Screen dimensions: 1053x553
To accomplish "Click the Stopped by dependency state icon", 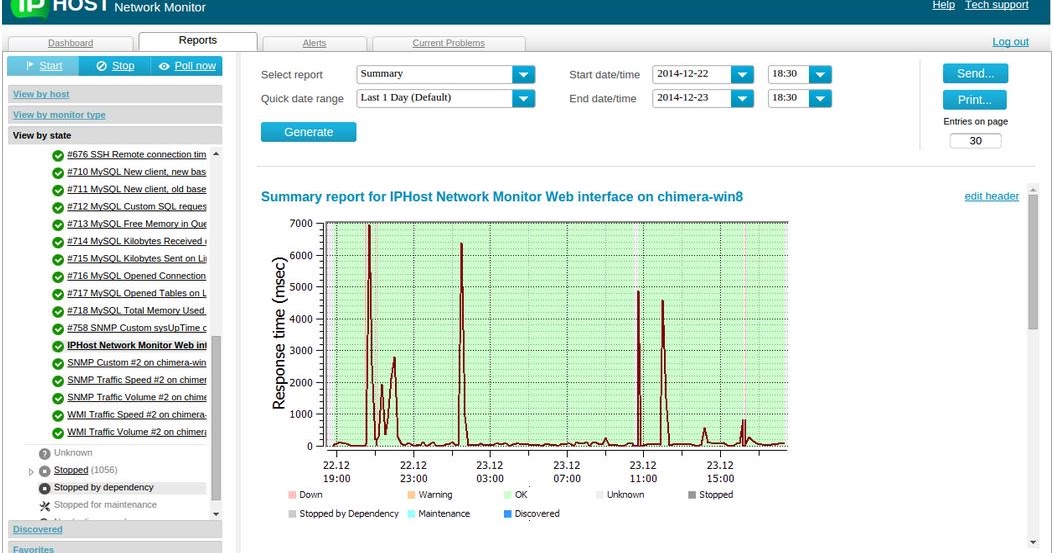I will click(x=44, y=488).
